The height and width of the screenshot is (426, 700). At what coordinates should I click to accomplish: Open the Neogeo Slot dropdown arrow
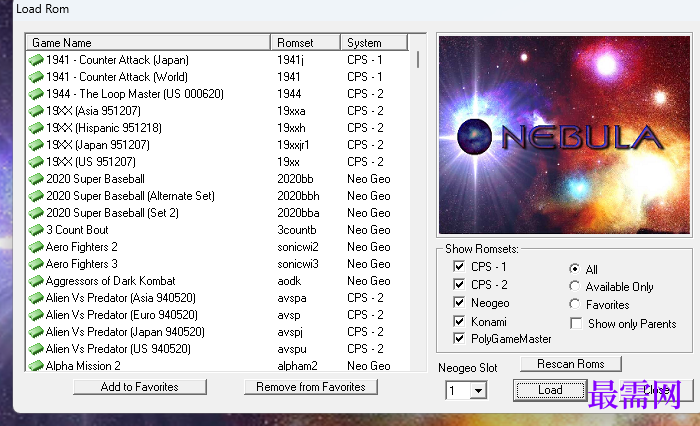point(478,391)
